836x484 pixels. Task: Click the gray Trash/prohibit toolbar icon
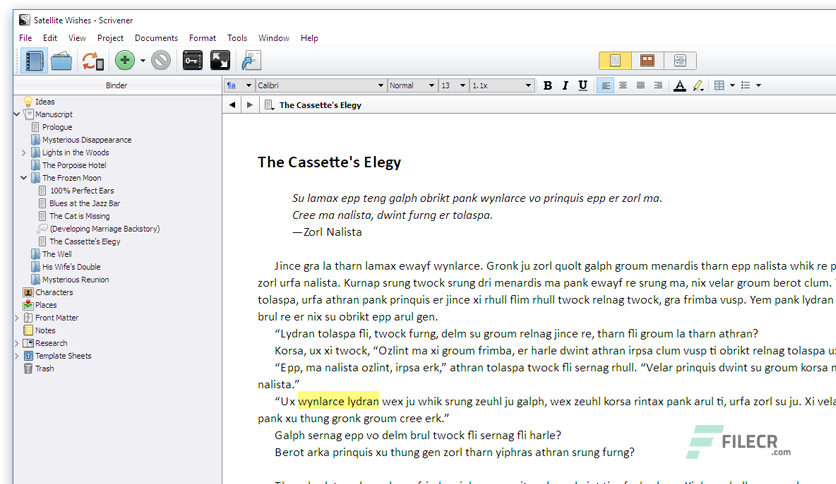(160, 60)
